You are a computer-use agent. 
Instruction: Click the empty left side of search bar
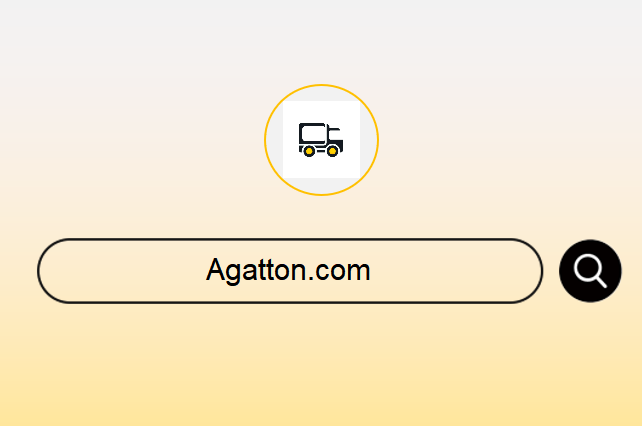coord(123,271)
